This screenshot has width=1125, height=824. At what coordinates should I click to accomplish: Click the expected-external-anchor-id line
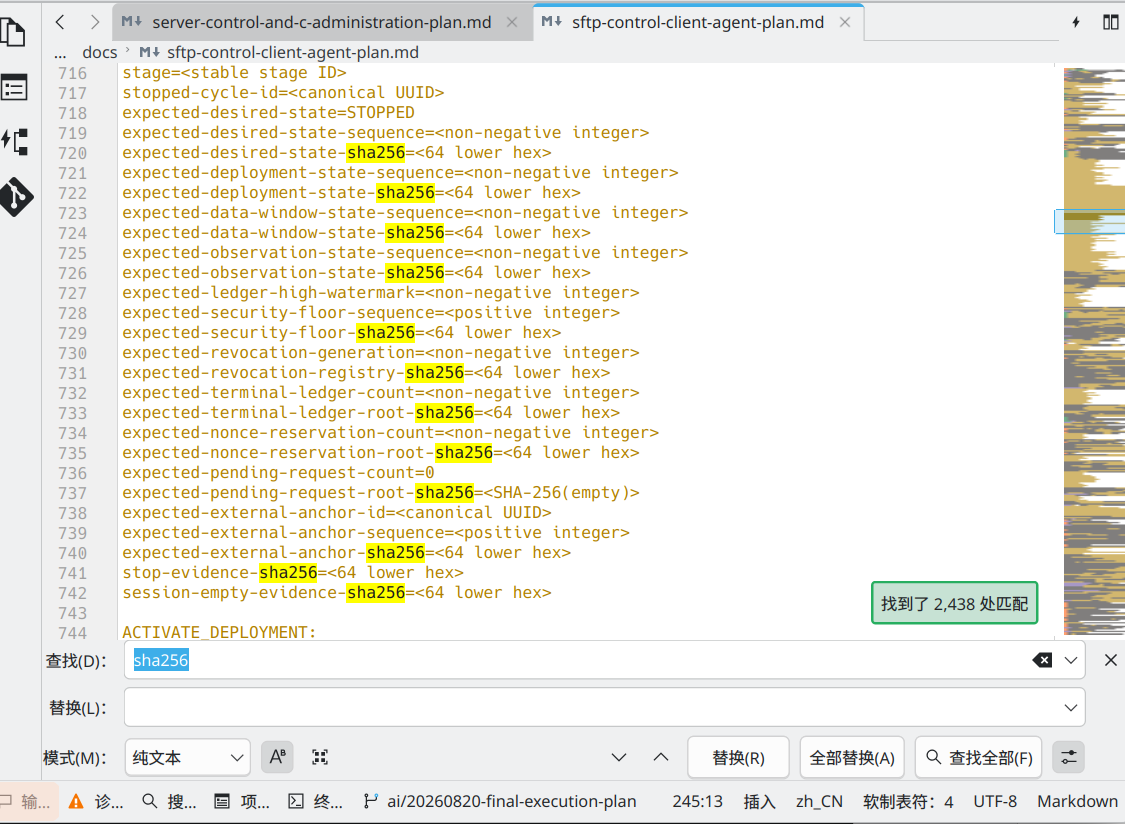pyautogui.click(x=336, y=512)
